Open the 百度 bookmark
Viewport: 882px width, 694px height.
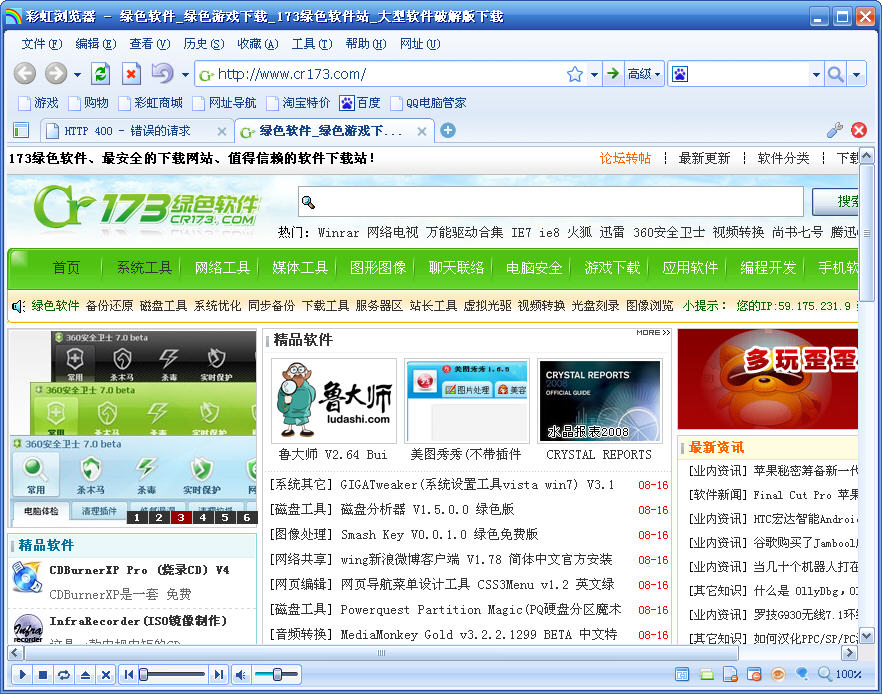360,103
